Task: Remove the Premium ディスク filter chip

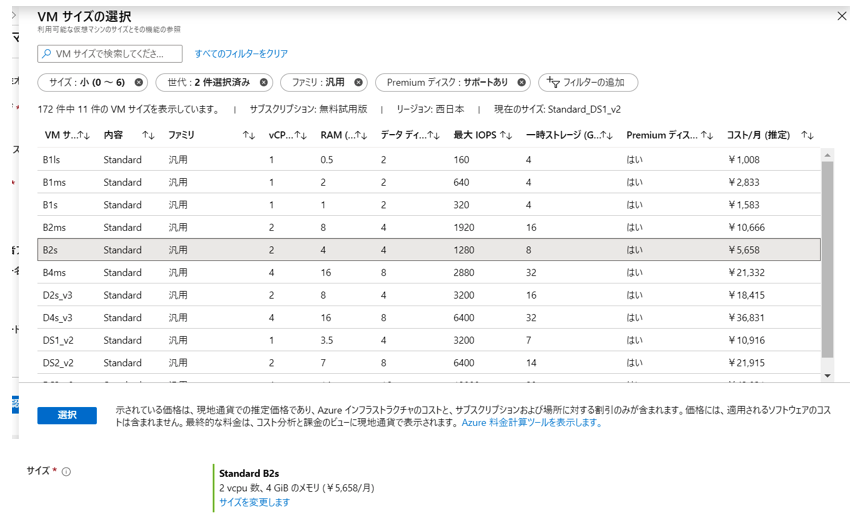Action: coord(521,82)
